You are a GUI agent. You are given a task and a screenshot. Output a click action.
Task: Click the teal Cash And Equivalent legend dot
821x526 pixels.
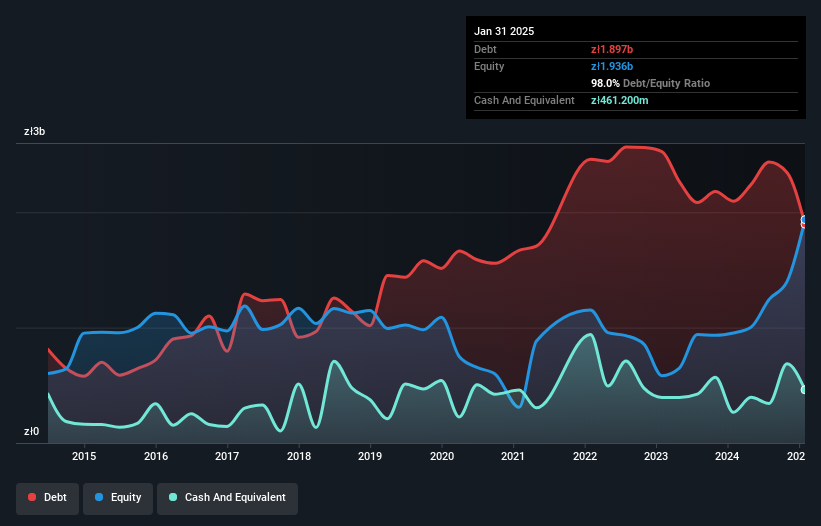pos(173,497)
